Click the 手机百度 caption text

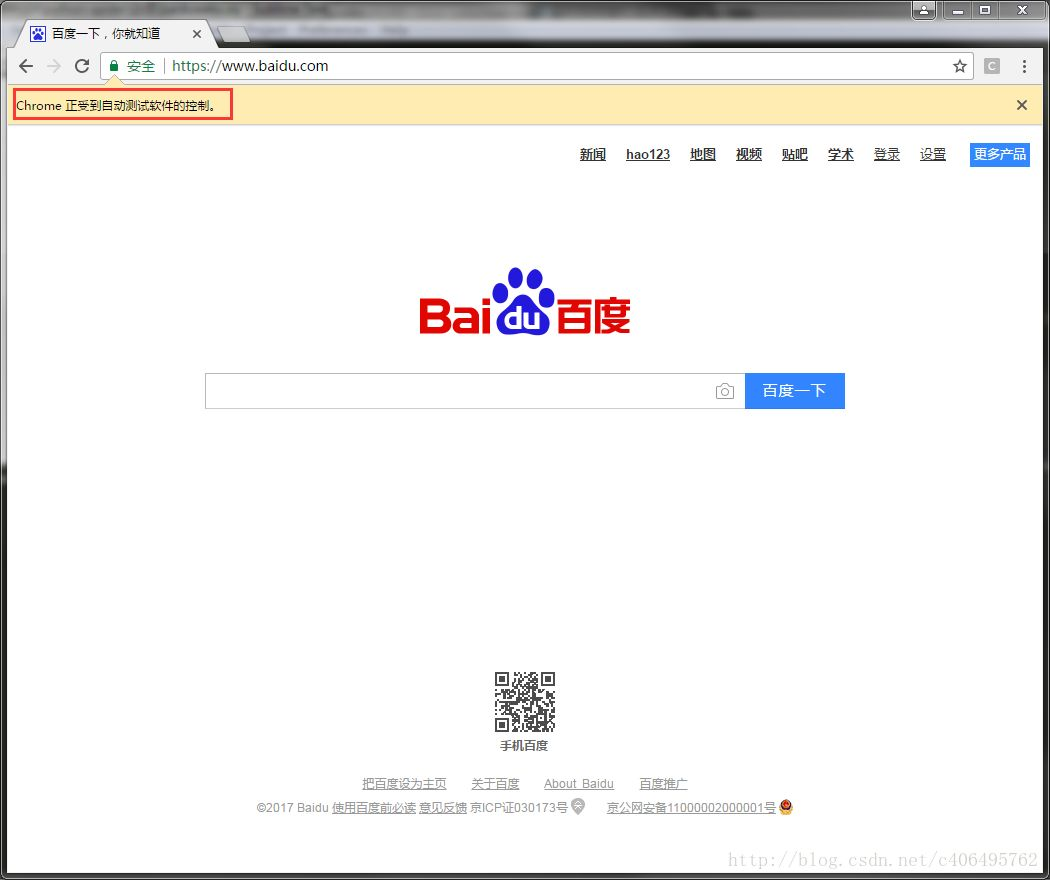click(524, 745)
